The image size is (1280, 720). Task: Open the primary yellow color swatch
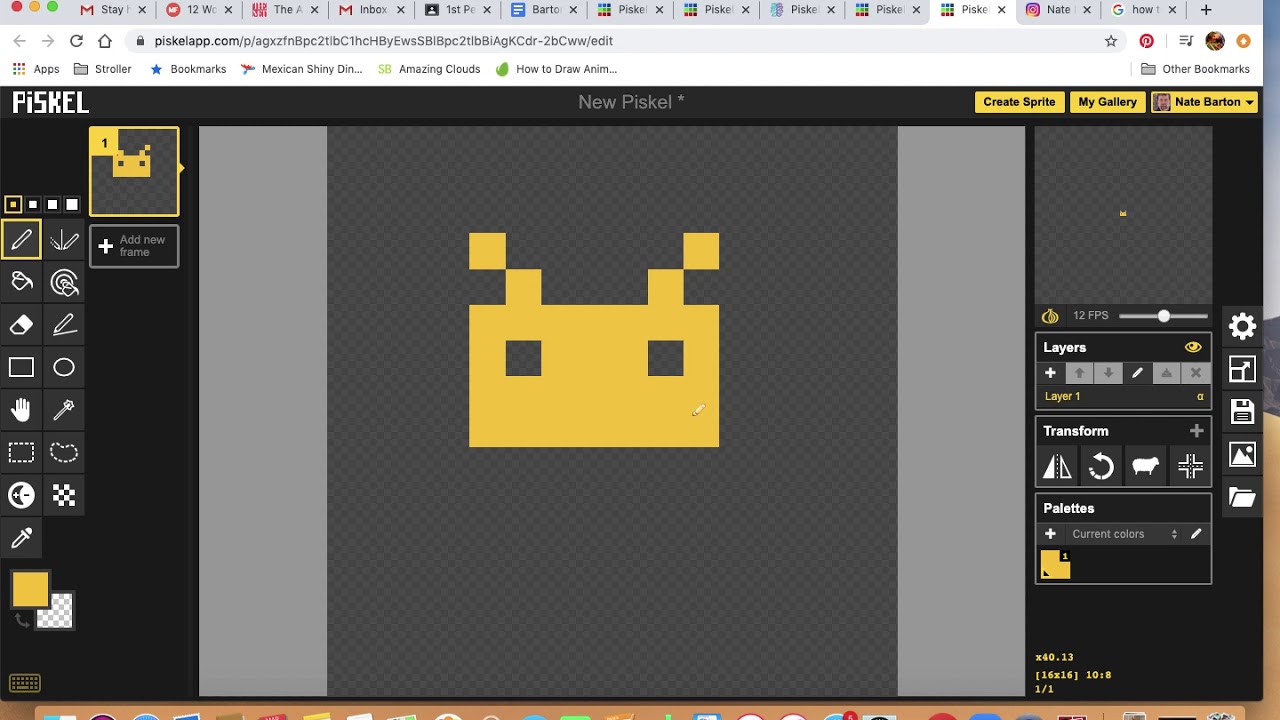click(x=30, y=589)
